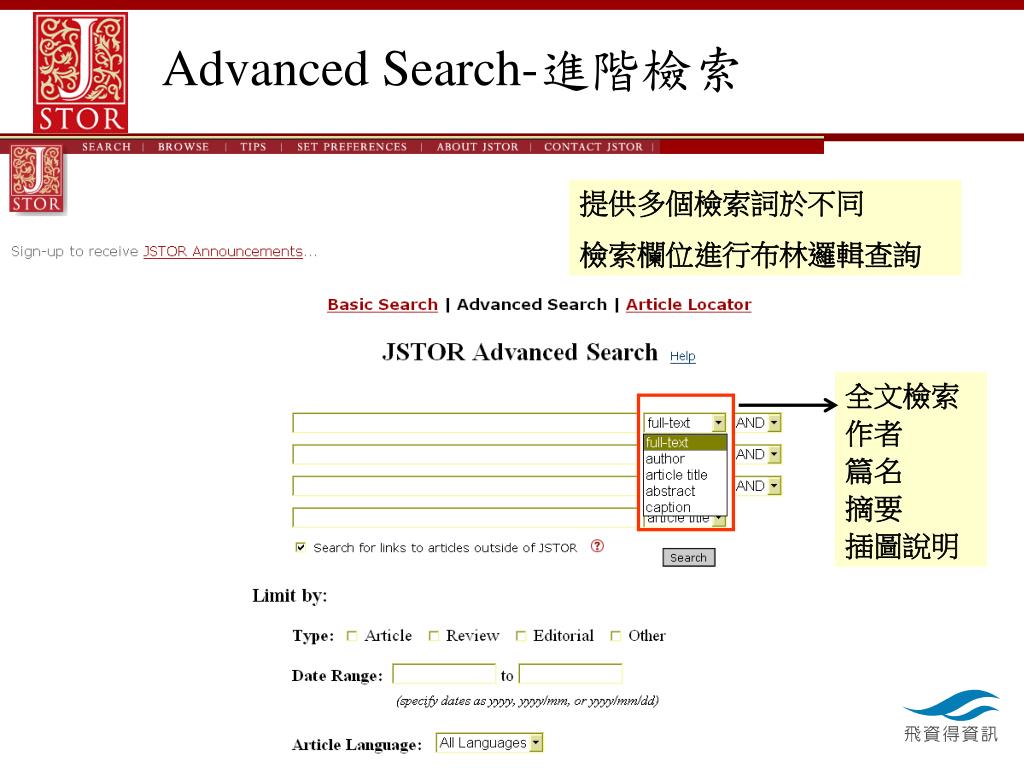
Task: Open the full-text field dropdown
Action: pyautogui.click(x=684, y=423)
